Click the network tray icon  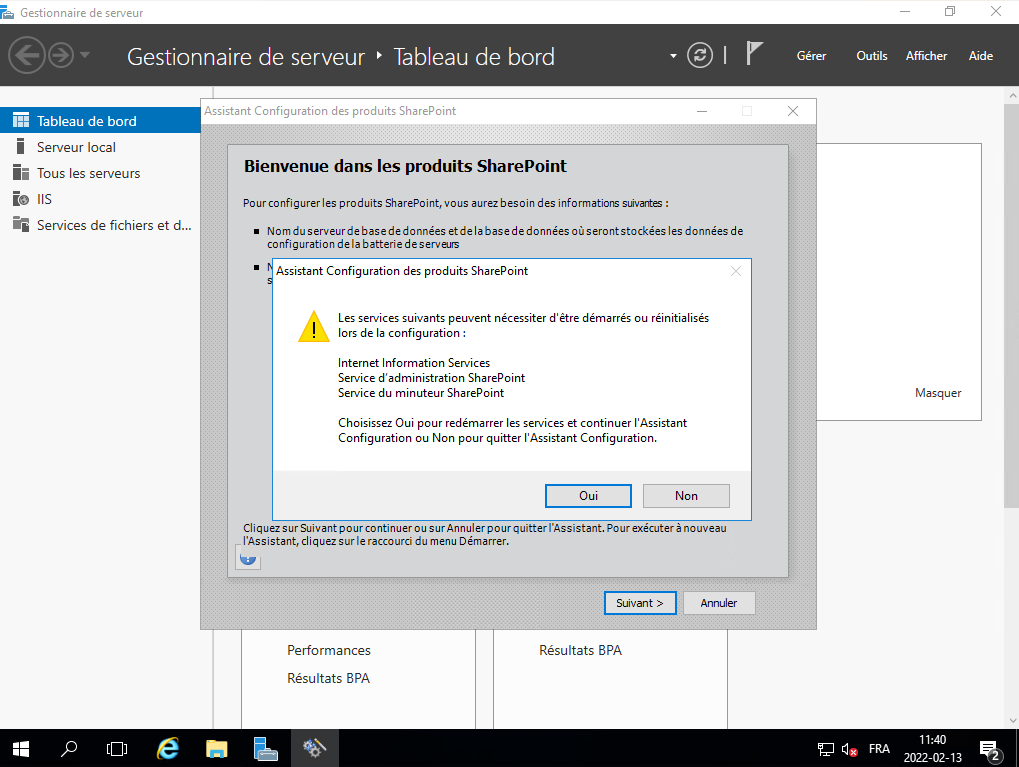(x=825, y=749)
